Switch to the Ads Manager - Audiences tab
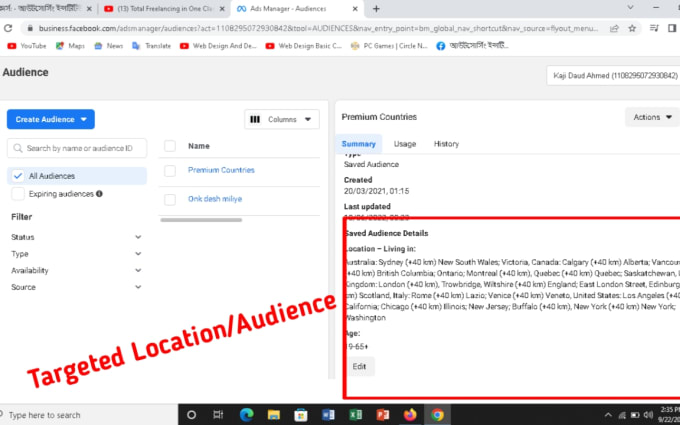Screen dimensions: 680x425 tap(297, 9)
